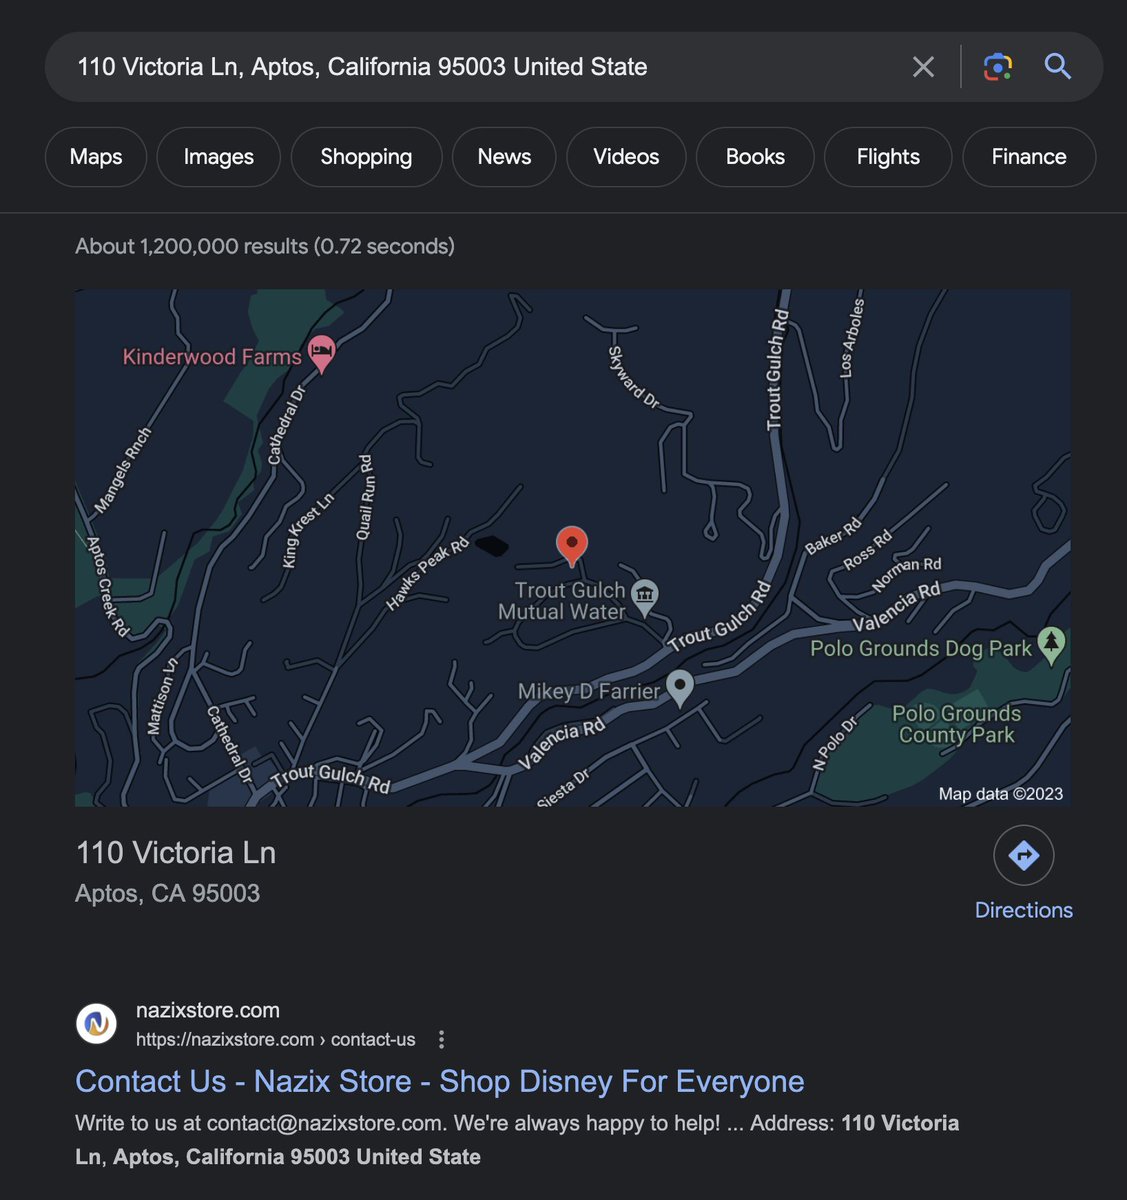The width and height of the screenshot is (1127, 1200).
Task: Click the 110 Victoria Ln address heading
Action: click(176, 853)
